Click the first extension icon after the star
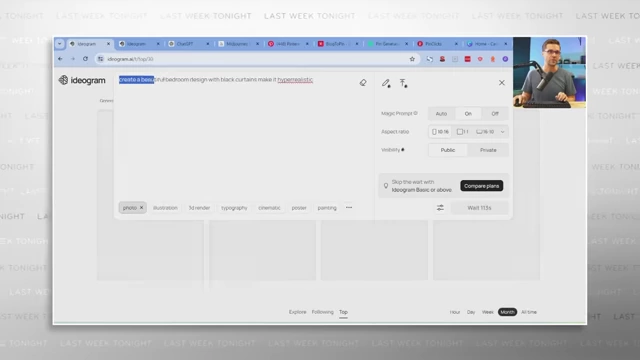Viewport: 640px width, 360px height. (429, 59)
